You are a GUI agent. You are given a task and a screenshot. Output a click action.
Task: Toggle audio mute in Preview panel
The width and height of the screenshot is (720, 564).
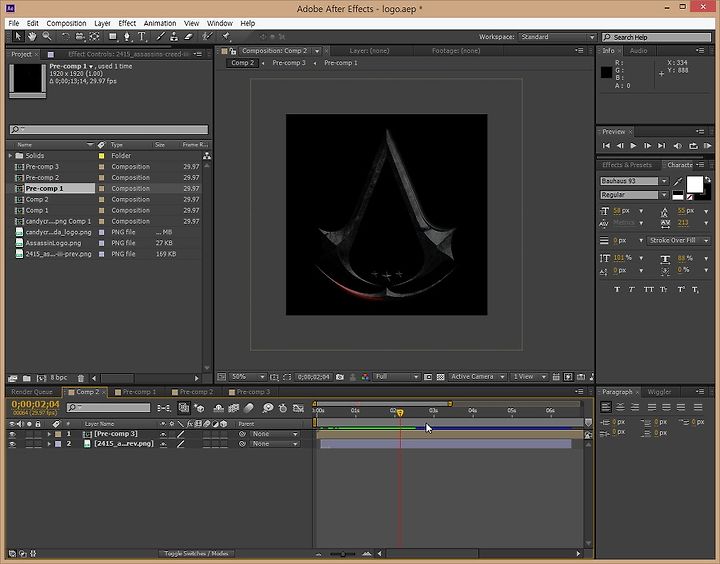coord(677,146)
